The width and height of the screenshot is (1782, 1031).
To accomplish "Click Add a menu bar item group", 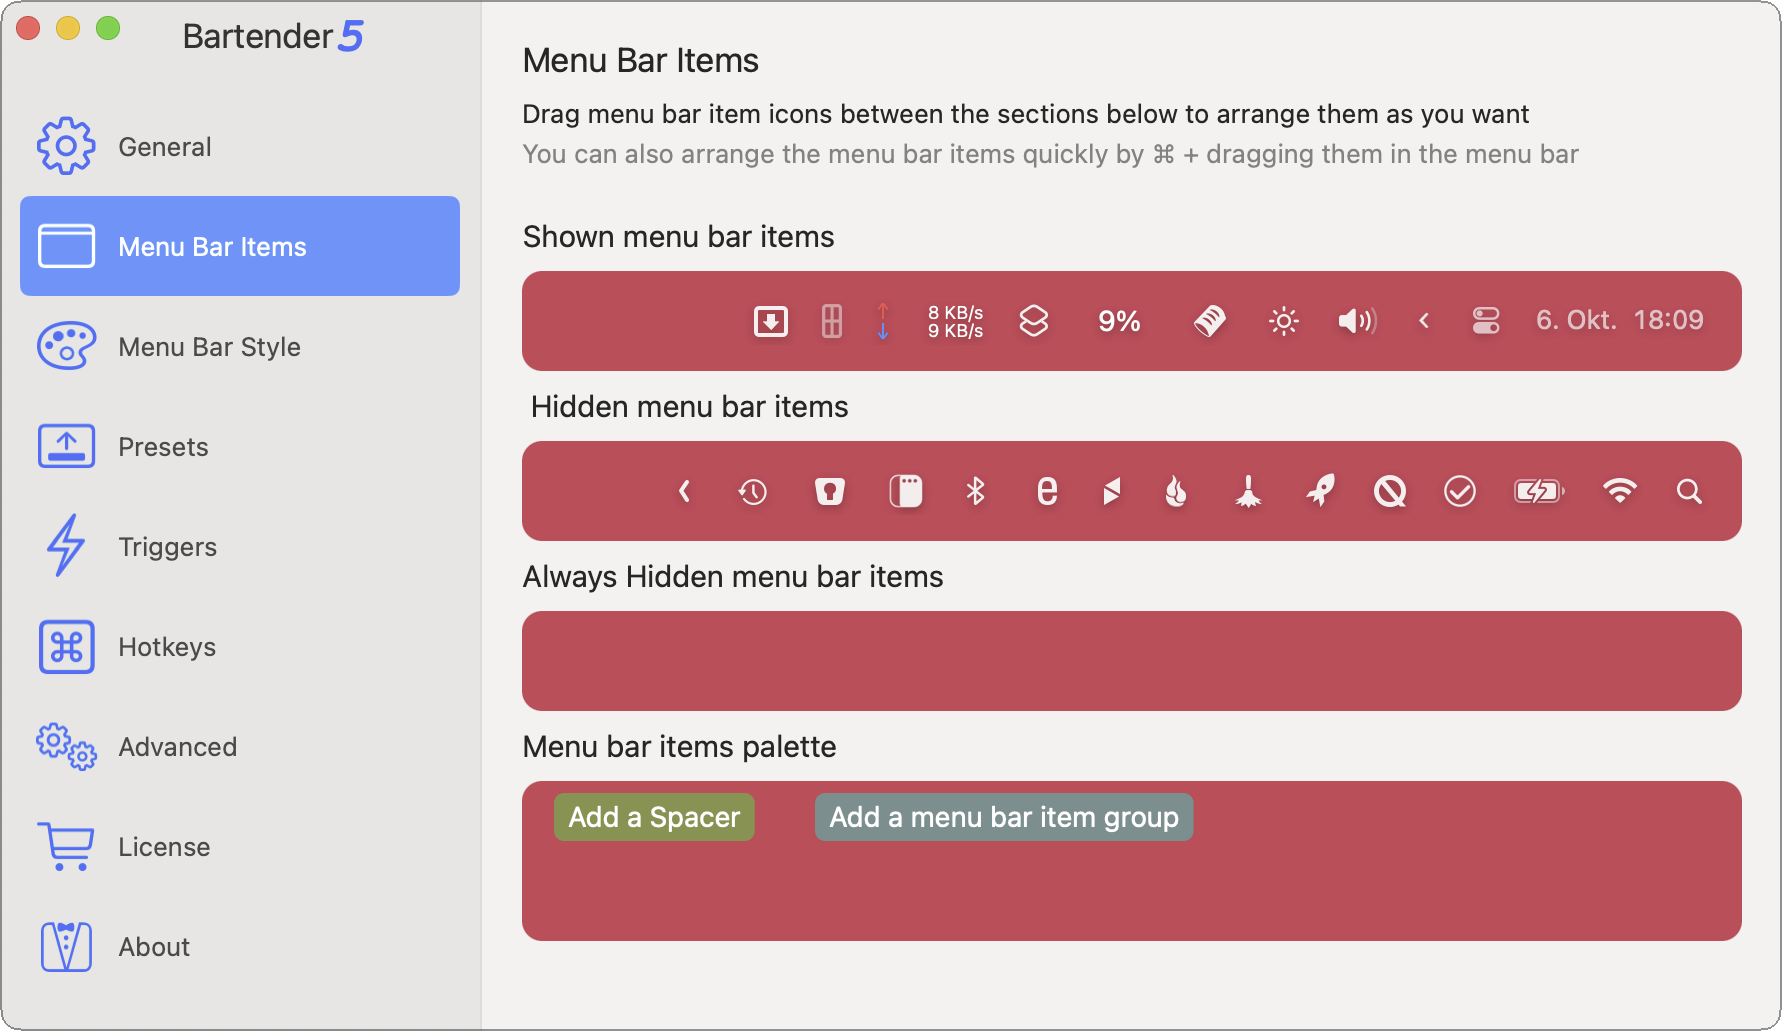I will [x=1004, y=817].
